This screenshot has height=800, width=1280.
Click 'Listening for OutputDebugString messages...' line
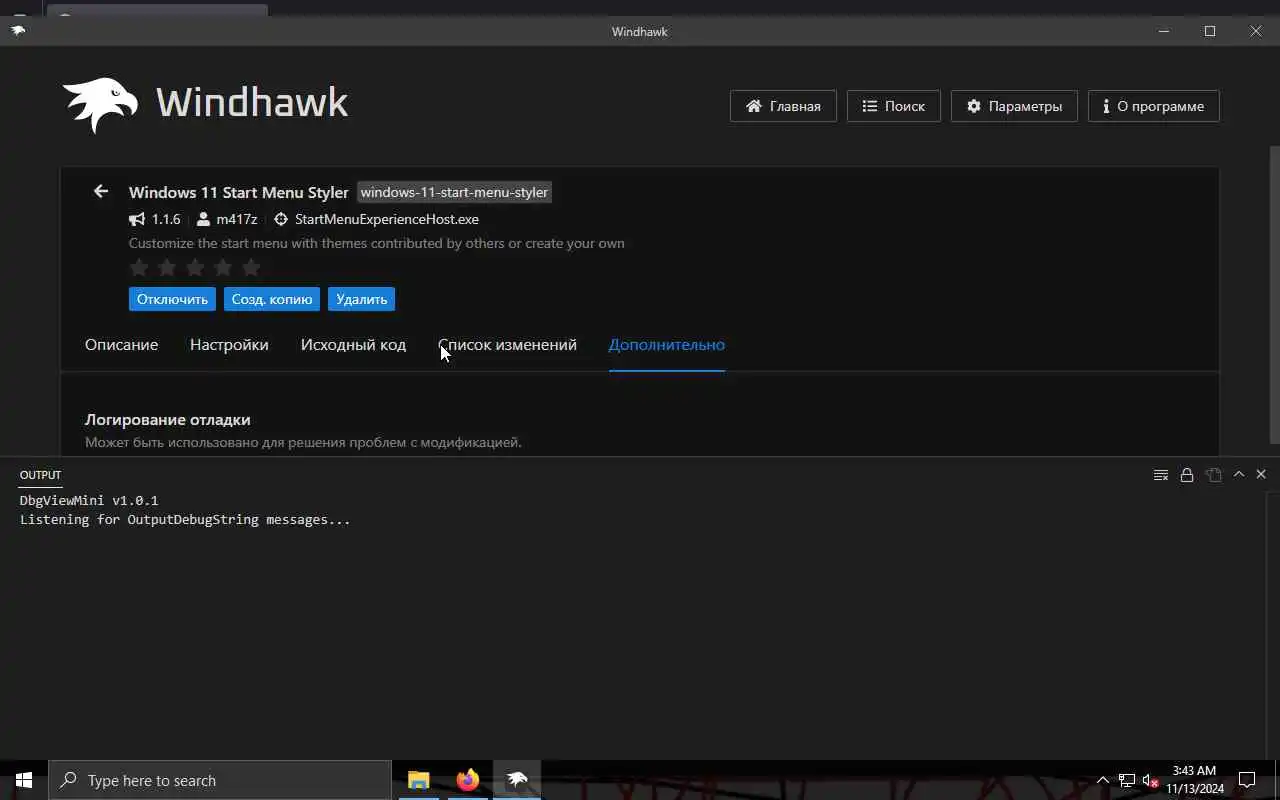coord(185,520)
